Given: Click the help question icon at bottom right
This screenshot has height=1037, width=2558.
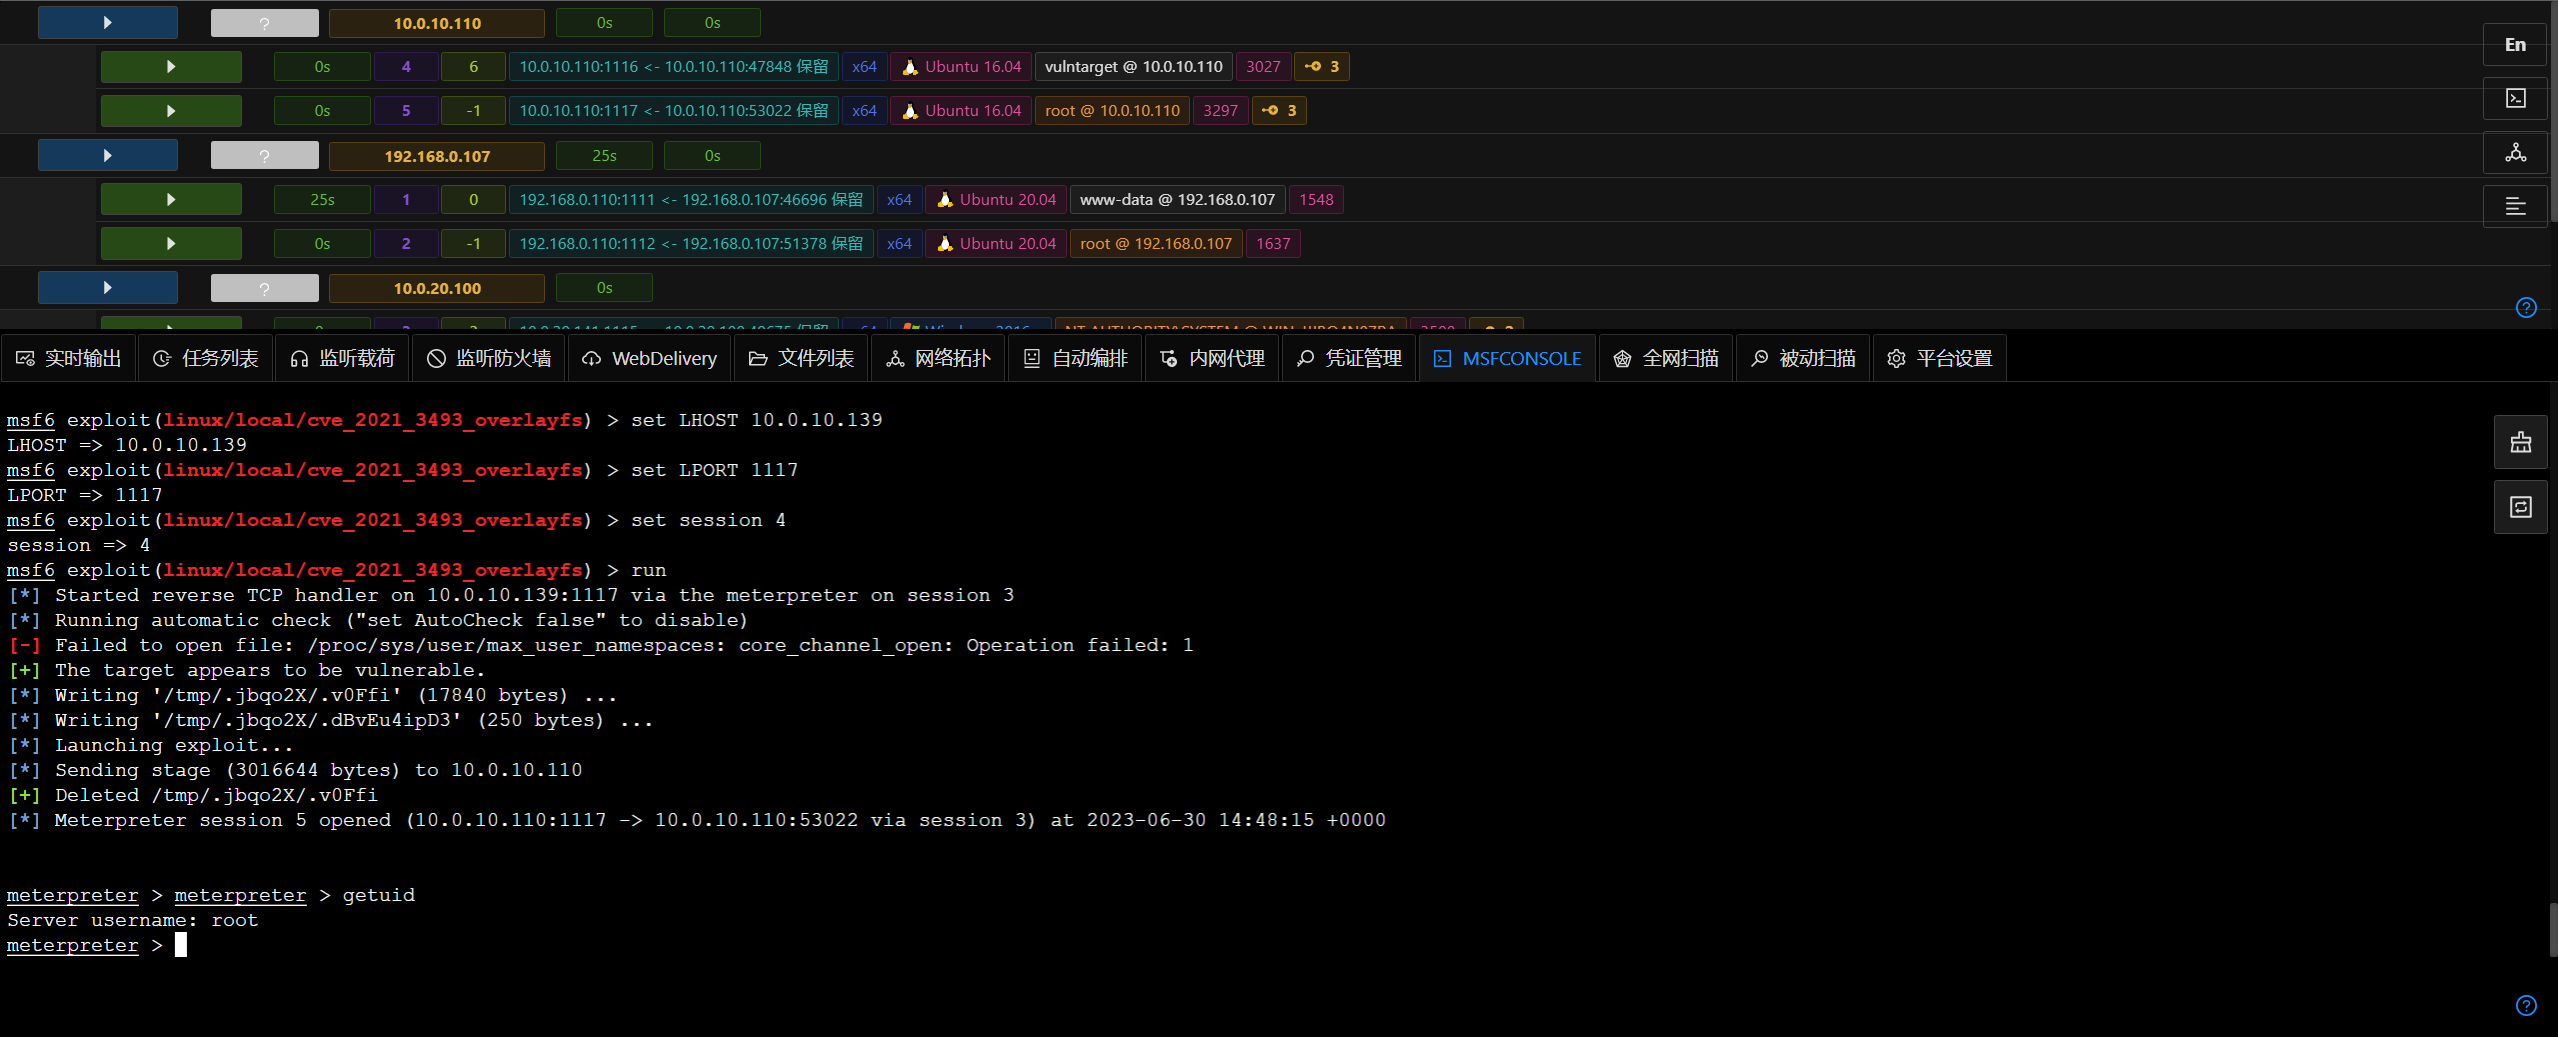Looking at the screenshot, I should click(x=2525, y=1006).
